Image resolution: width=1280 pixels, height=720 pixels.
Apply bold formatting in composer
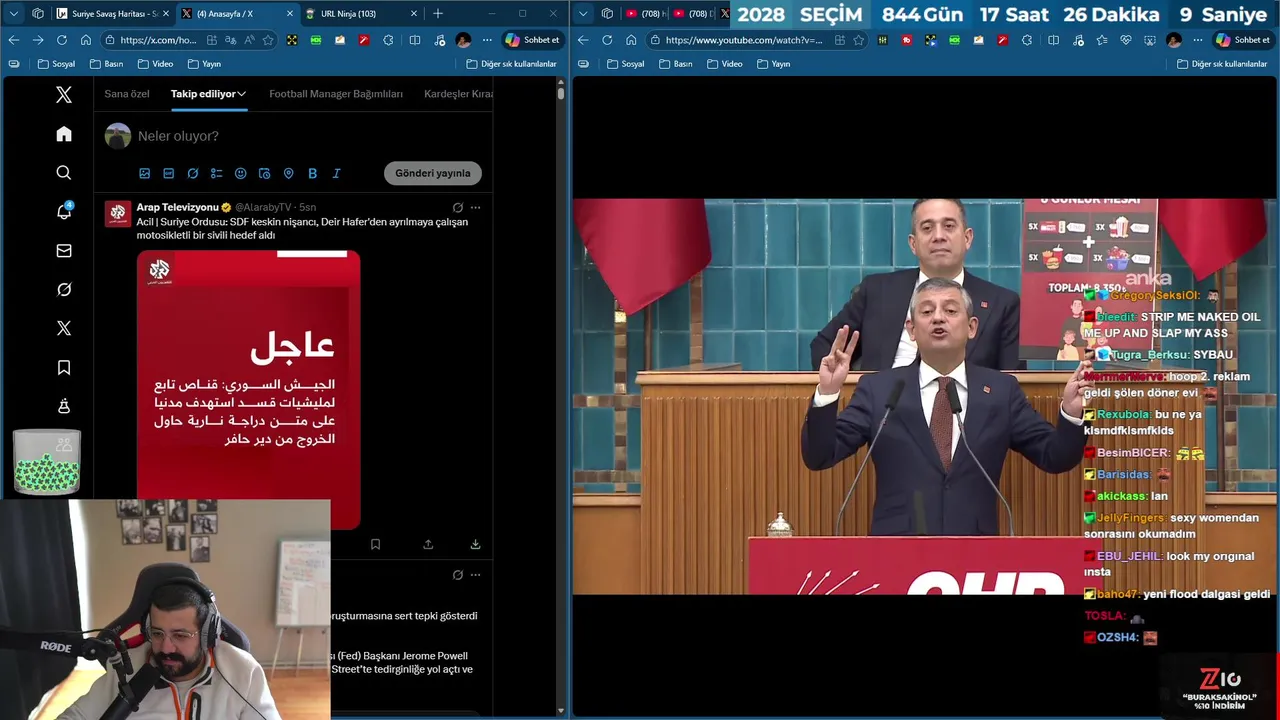click(312, 173)
